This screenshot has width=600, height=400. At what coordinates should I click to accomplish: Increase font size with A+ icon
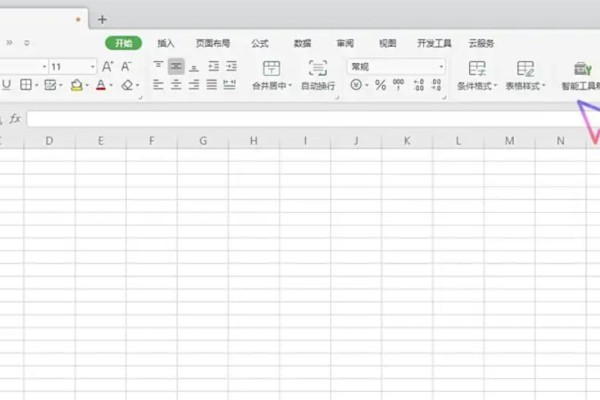click(108, 67)
